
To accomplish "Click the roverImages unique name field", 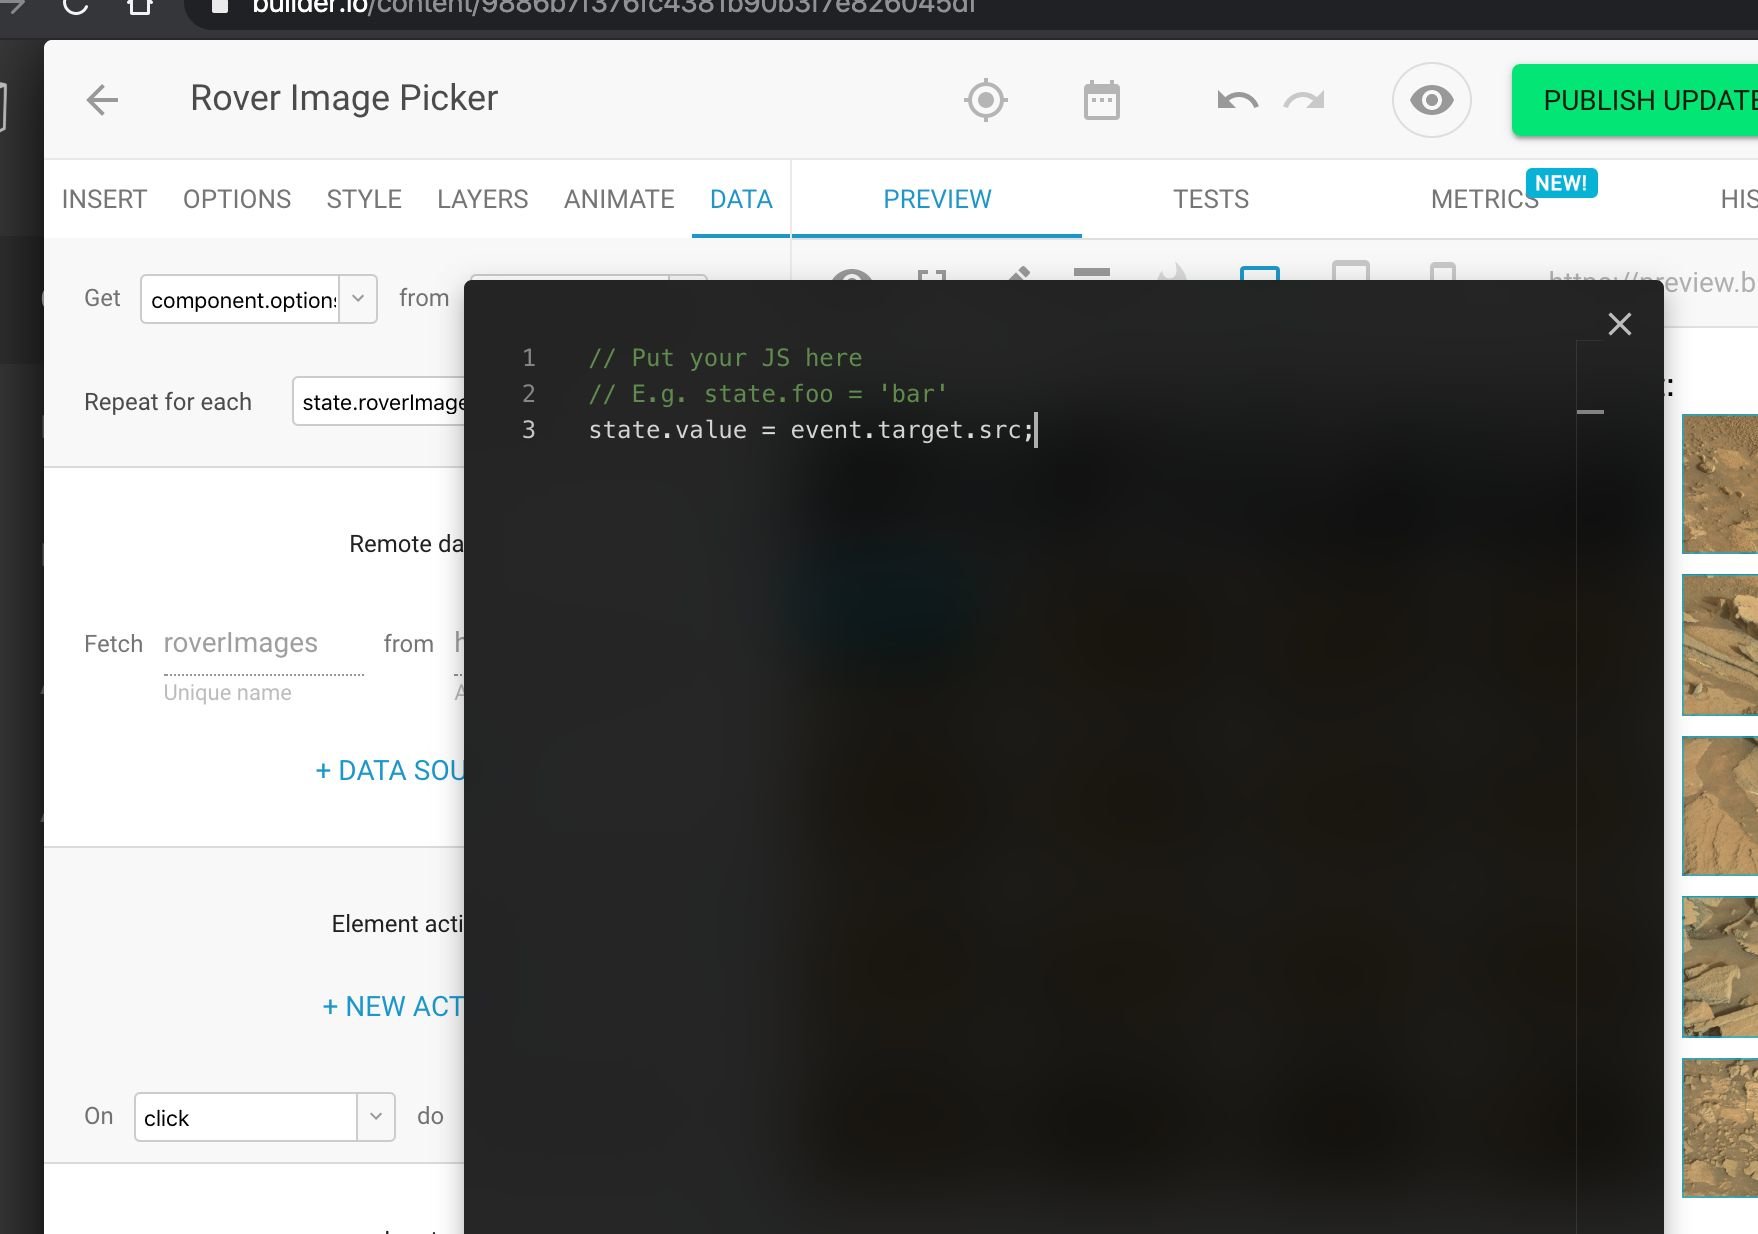I will click(x=262, y=644).
